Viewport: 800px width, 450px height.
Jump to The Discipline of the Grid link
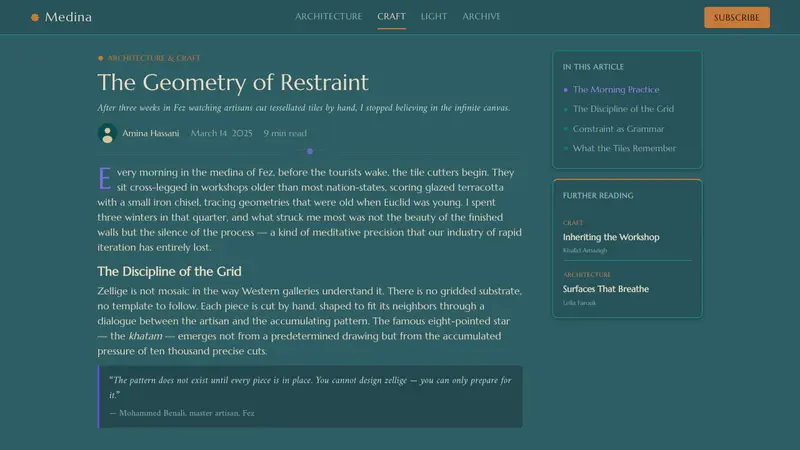(623, 109)
